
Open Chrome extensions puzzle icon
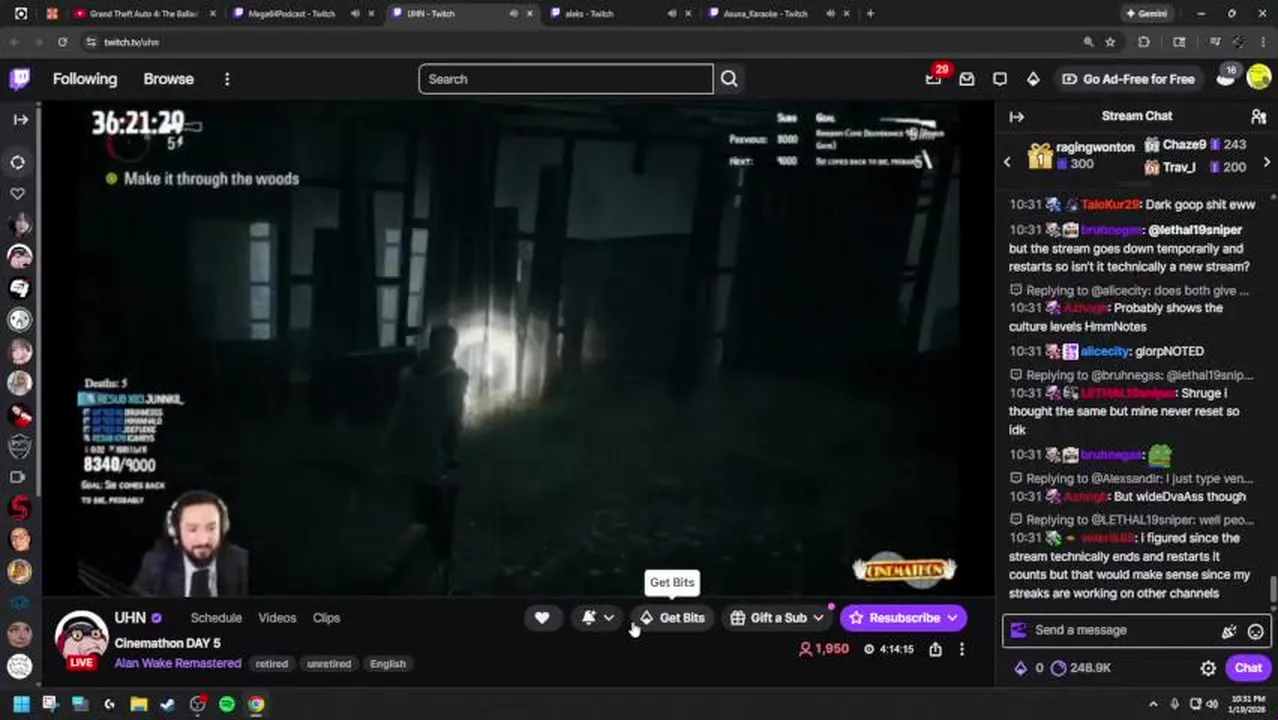point(1144,42)
